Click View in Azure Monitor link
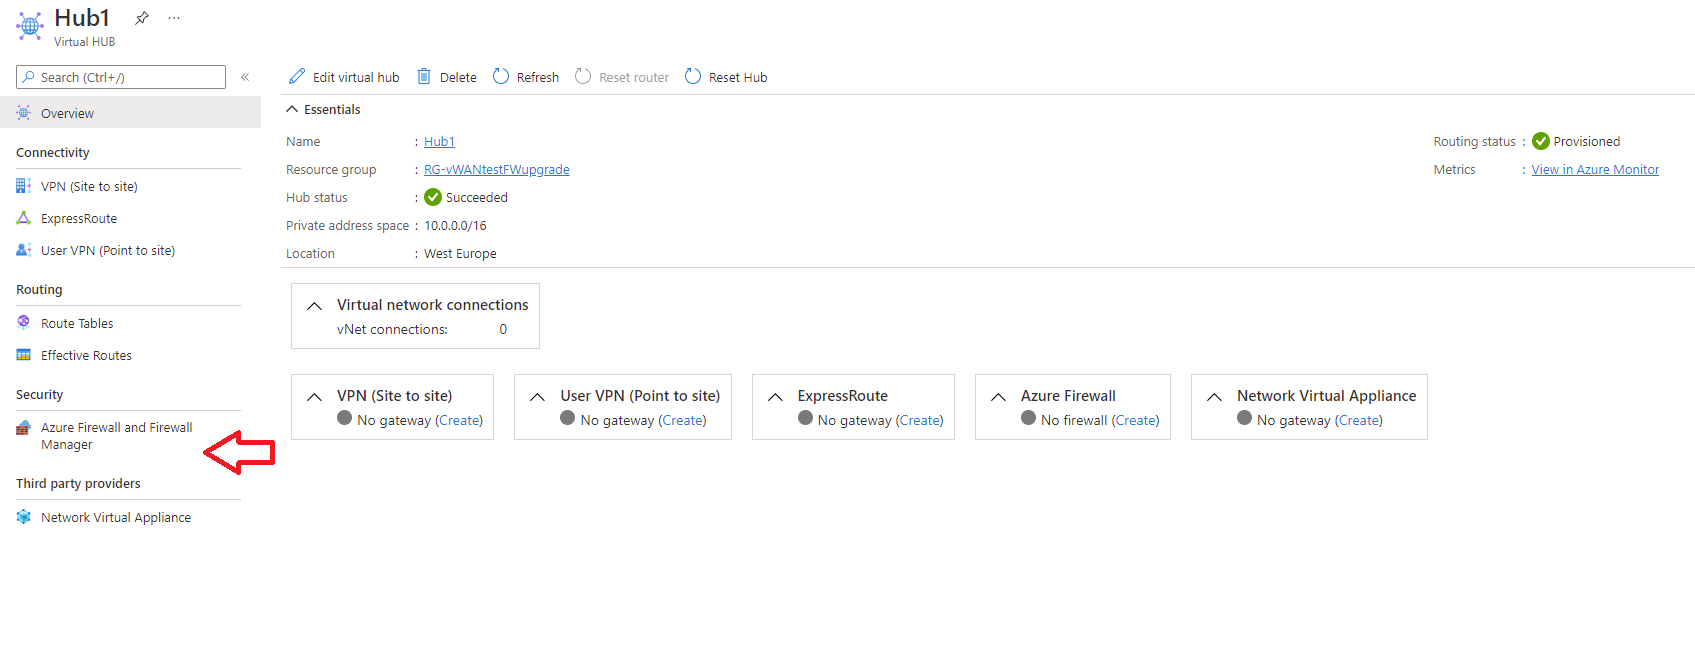Viewport: 1695px width, 668px height. (x=1595, y=170)
